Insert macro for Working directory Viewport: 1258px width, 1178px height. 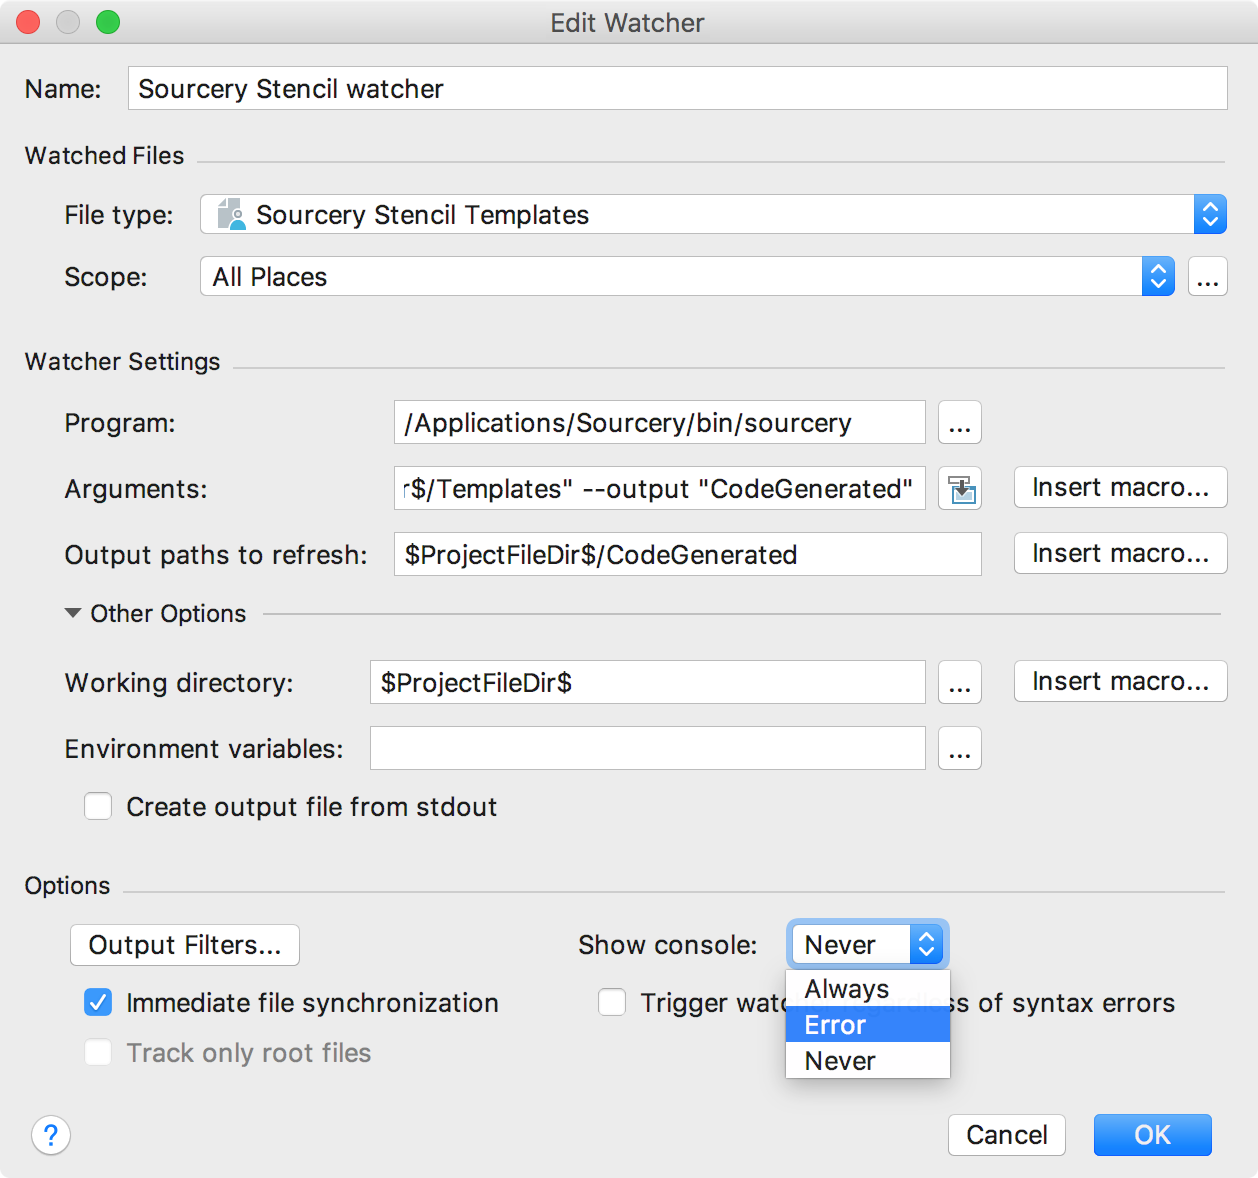1120,681
